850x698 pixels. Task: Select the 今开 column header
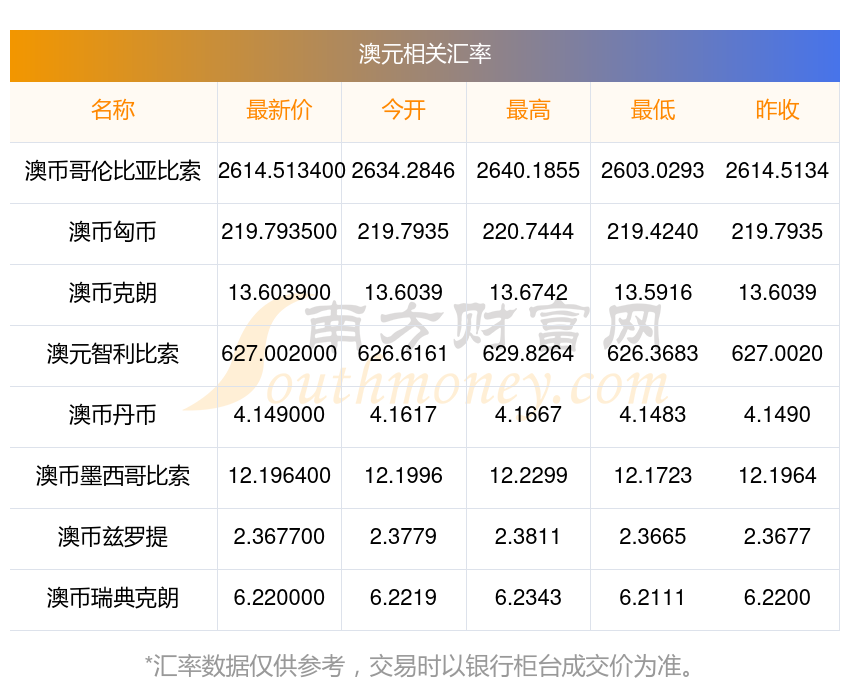pyautogui.click(x=403, y=110)
